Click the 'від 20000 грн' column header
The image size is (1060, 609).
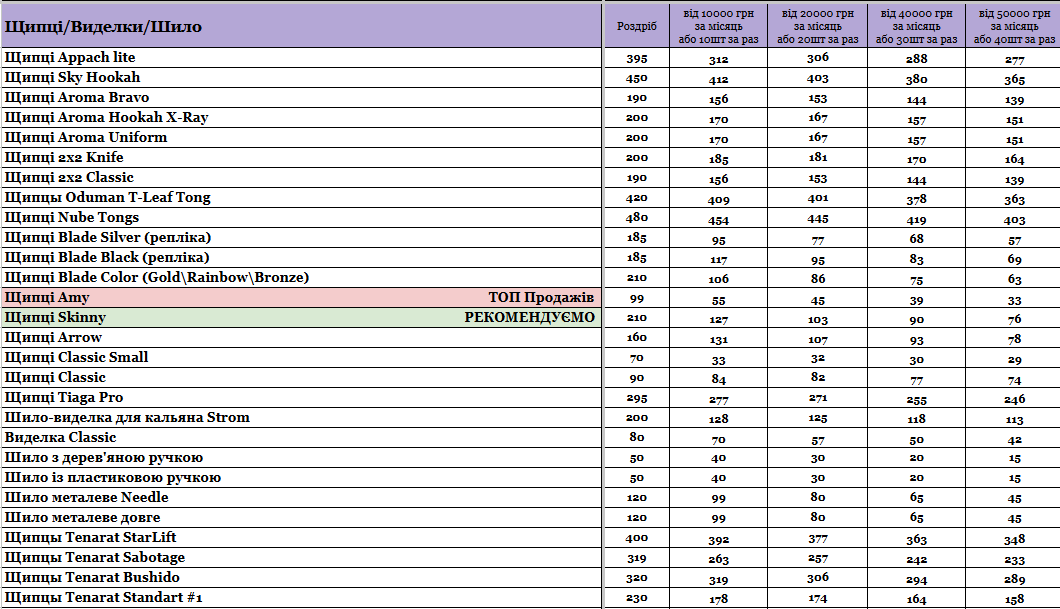817,26
